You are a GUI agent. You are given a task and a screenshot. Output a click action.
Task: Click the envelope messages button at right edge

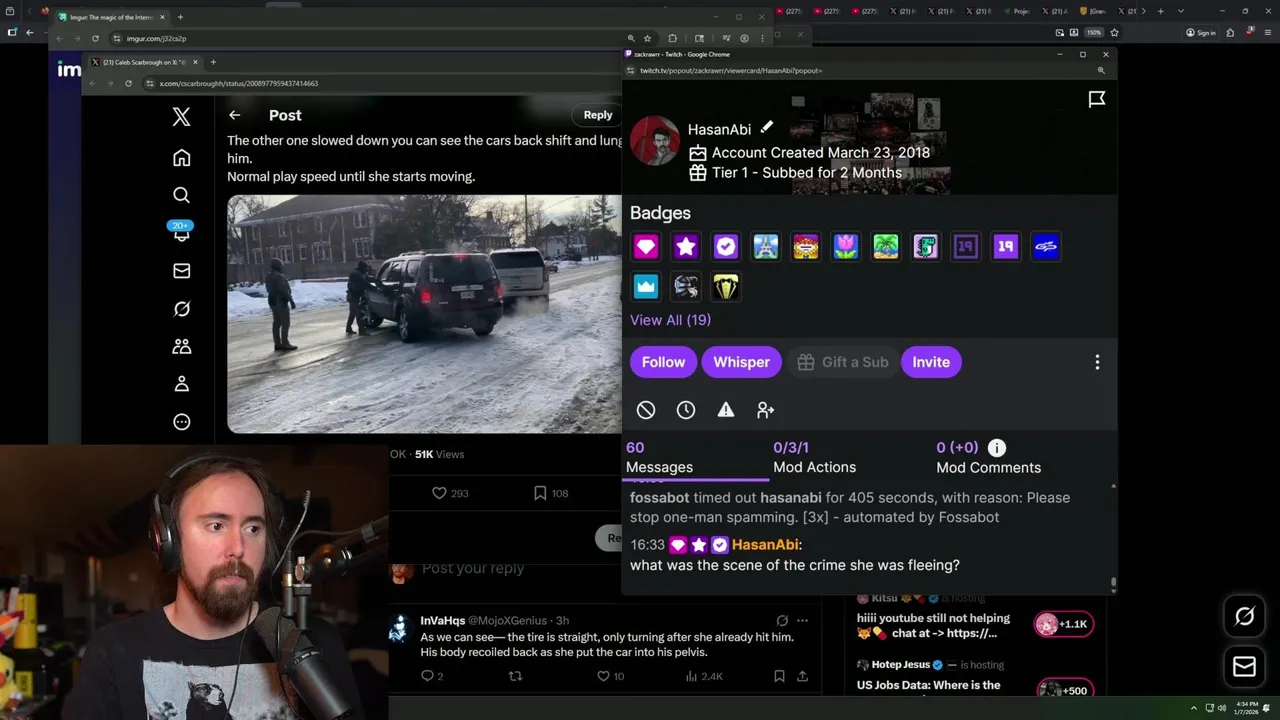click(1245, 667)
